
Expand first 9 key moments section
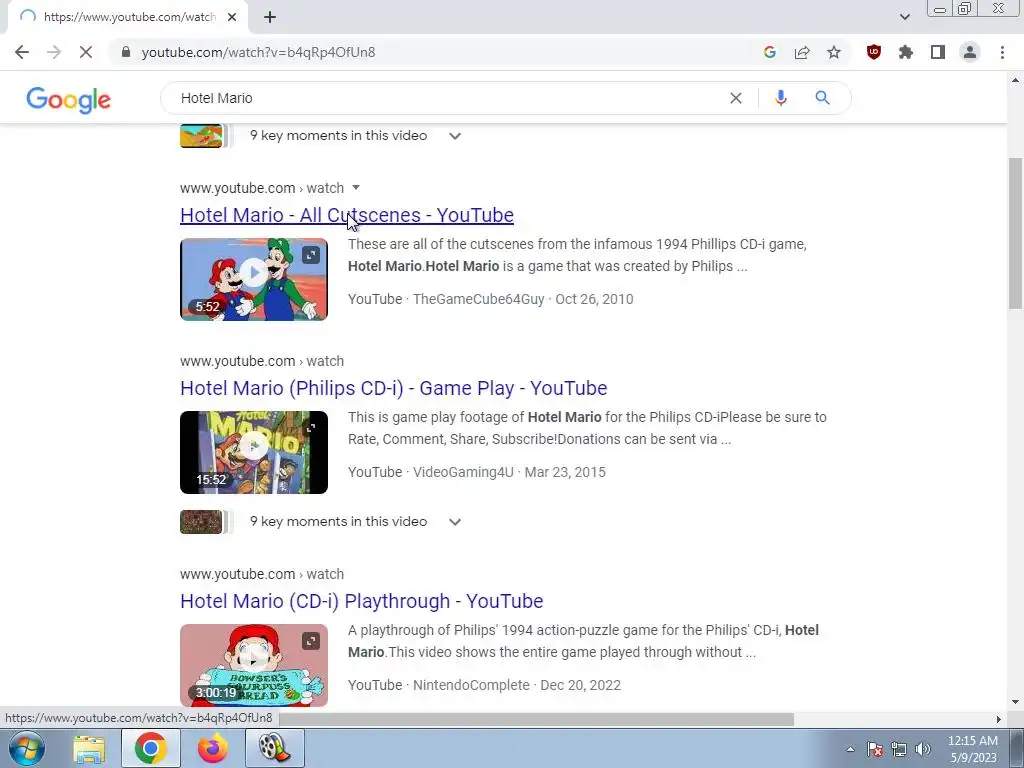click(x=455, y=136)
